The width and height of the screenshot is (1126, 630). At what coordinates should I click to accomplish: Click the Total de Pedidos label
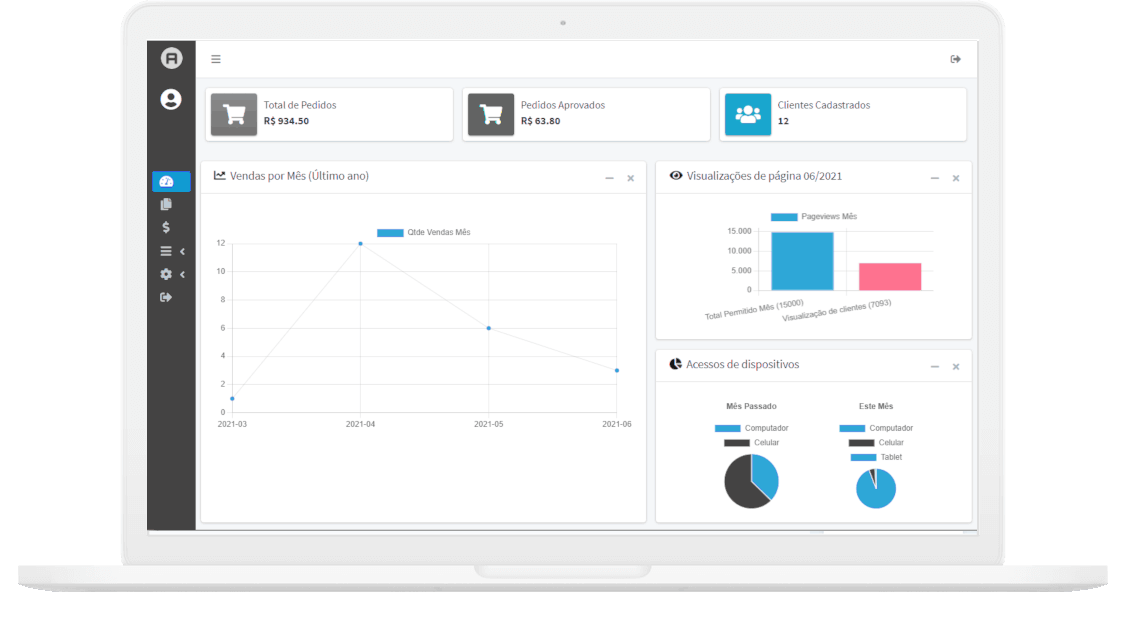point(299,105)
